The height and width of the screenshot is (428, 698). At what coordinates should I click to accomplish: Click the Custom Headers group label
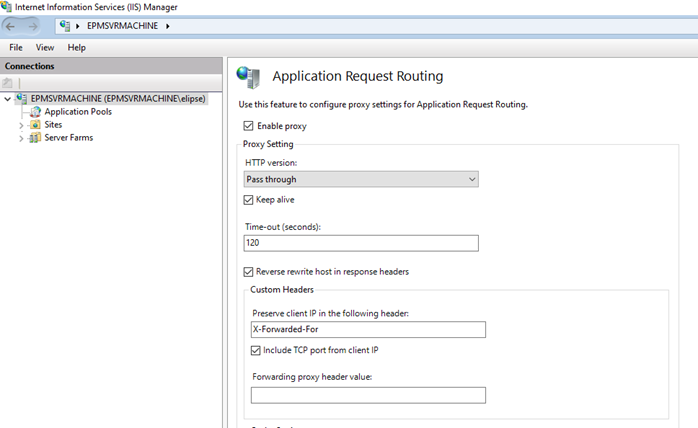282,290
